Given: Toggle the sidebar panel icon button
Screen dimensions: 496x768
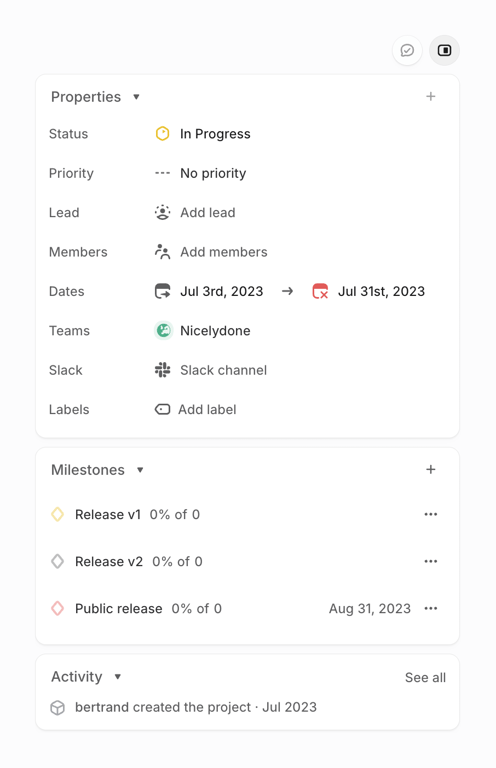Looking at the screenshot, I should (444, 50).
